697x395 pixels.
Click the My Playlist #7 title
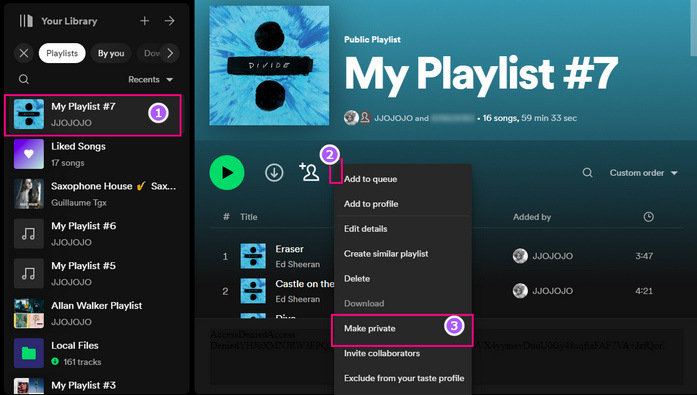(481, 75)
